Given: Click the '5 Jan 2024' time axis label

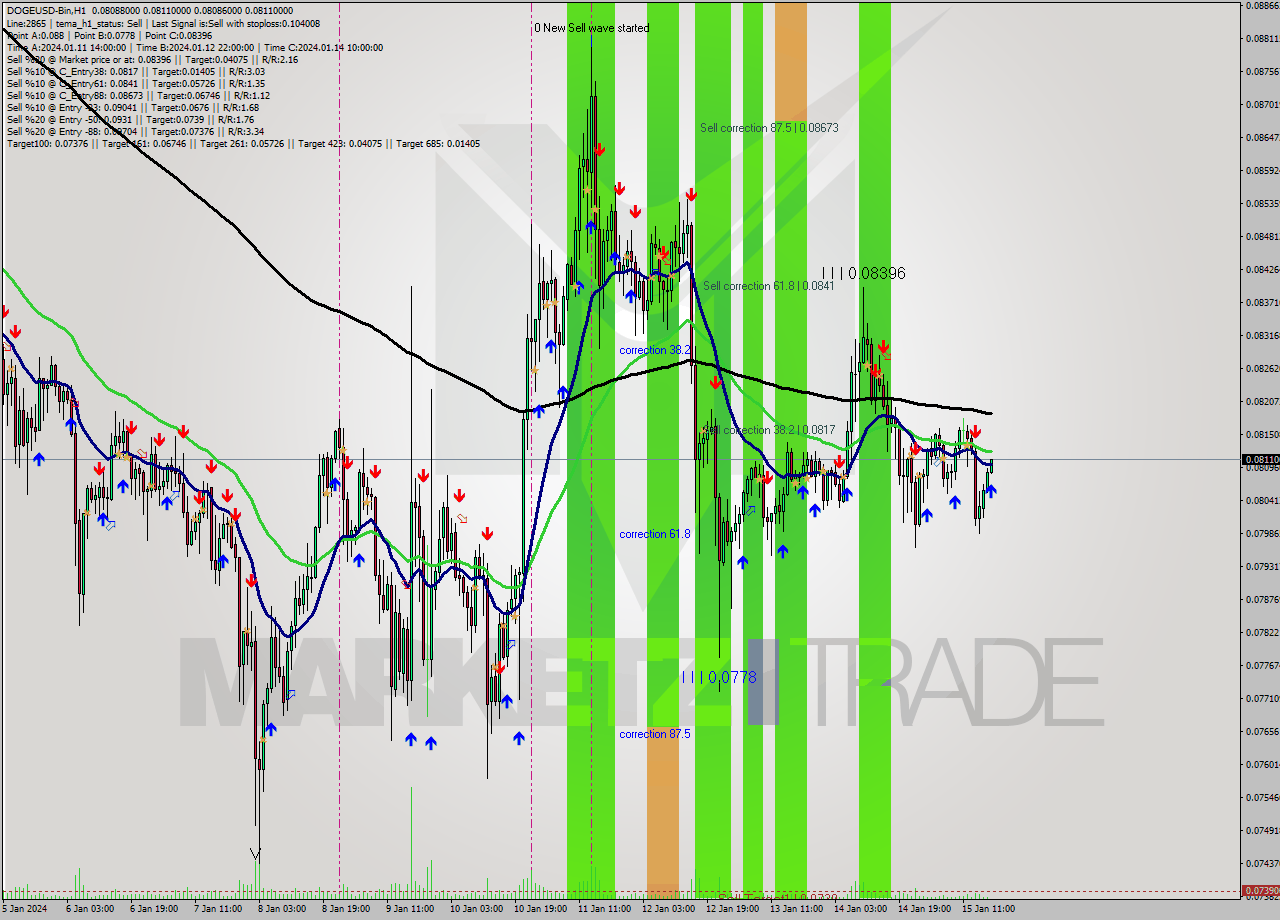Looking at the screenshot, I should tap(25, 909).
